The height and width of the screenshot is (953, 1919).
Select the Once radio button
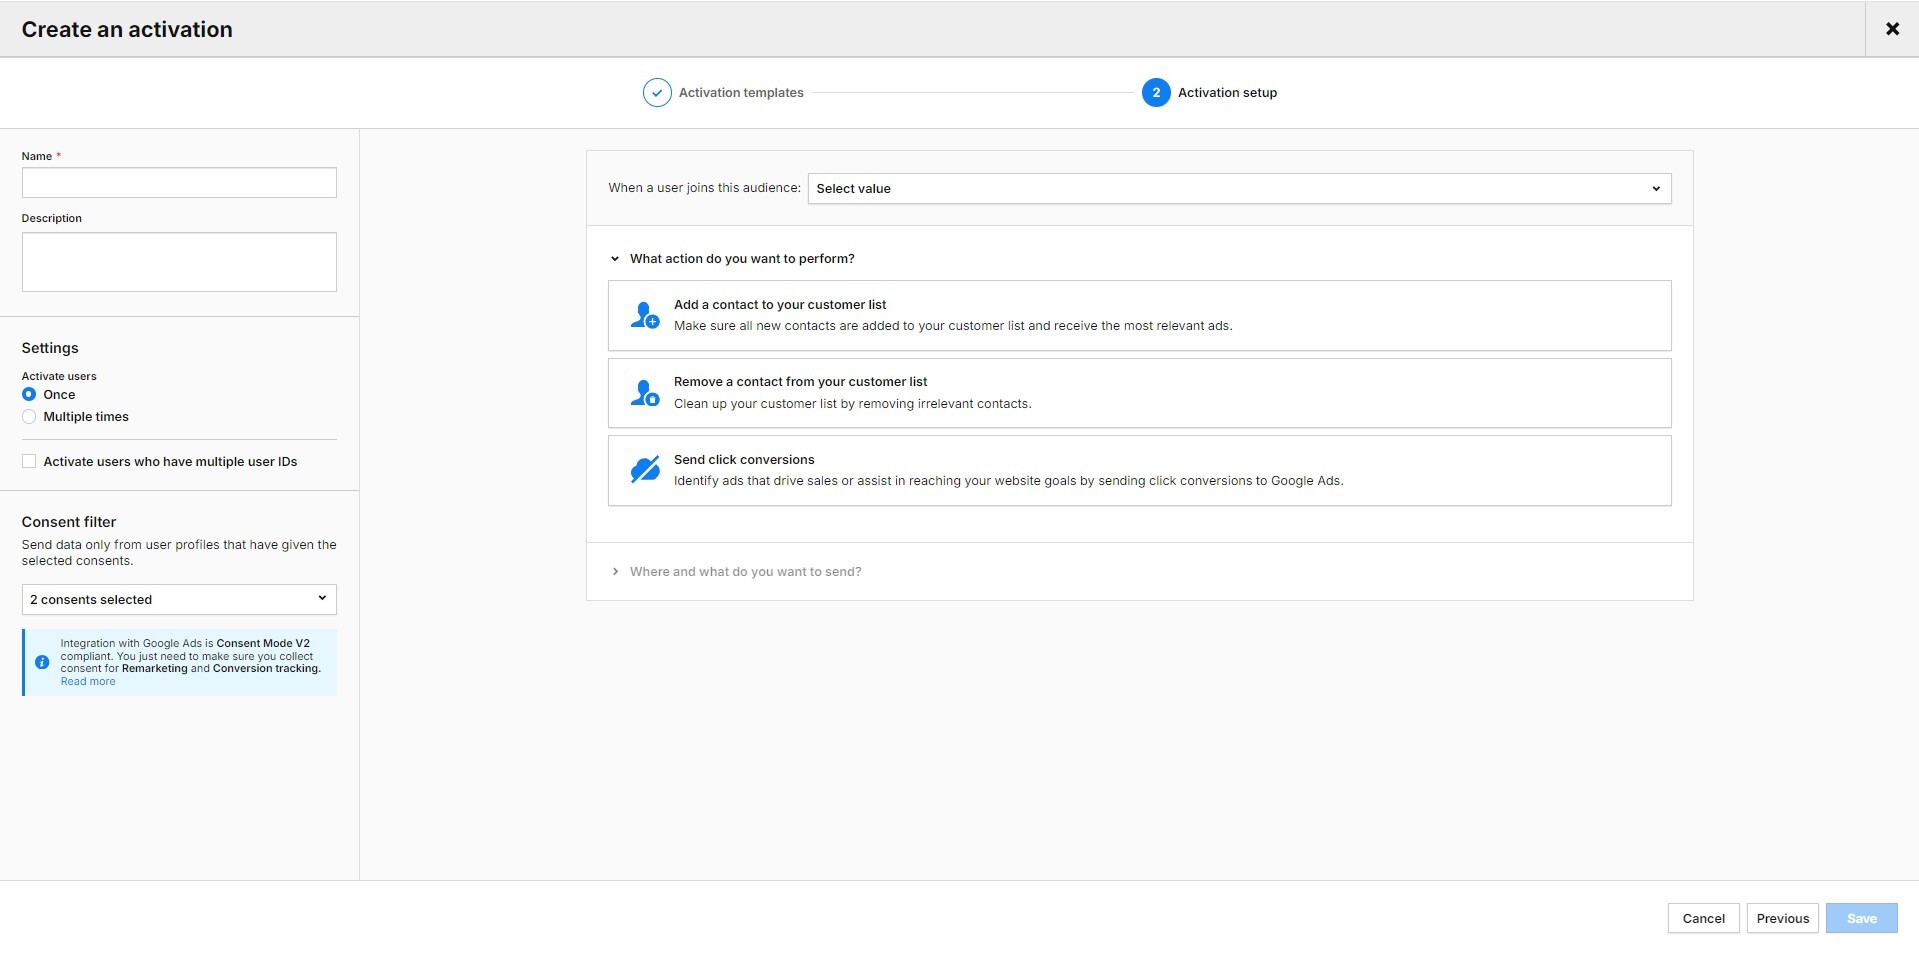coord(29,394)
